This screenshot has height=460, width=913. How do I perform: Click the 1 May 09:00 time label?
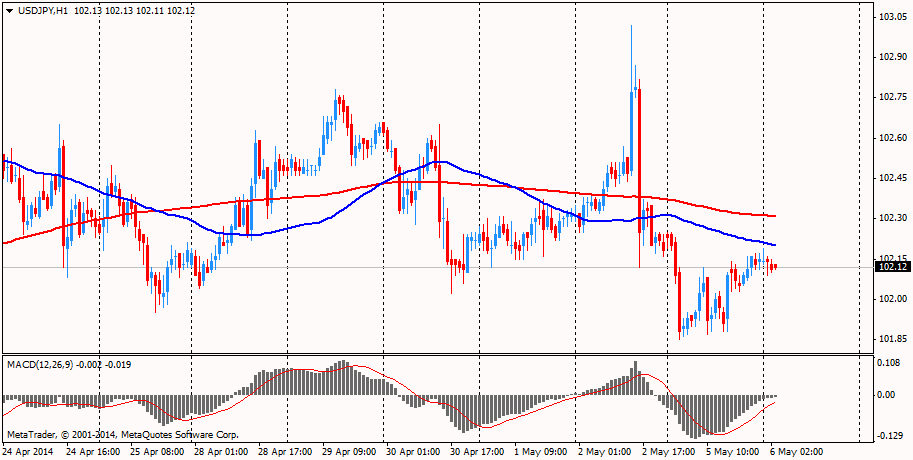540,452
